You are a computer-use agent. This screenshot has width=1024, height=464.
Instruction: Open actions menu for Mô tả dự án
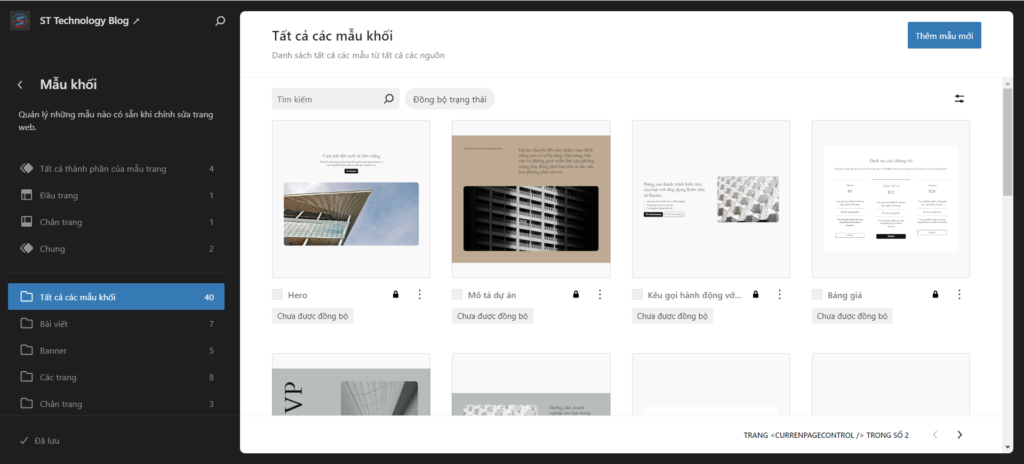[599, 295]
